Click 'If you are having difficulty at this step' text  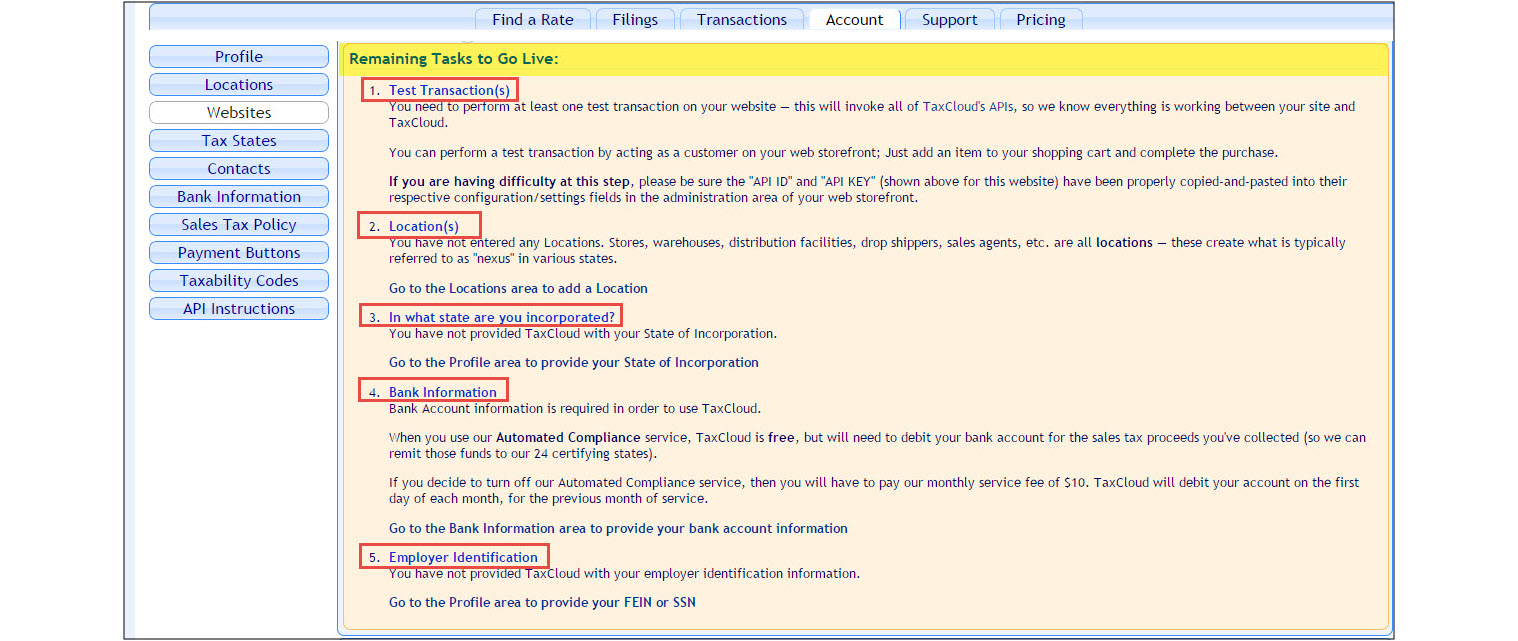[510, 182]
